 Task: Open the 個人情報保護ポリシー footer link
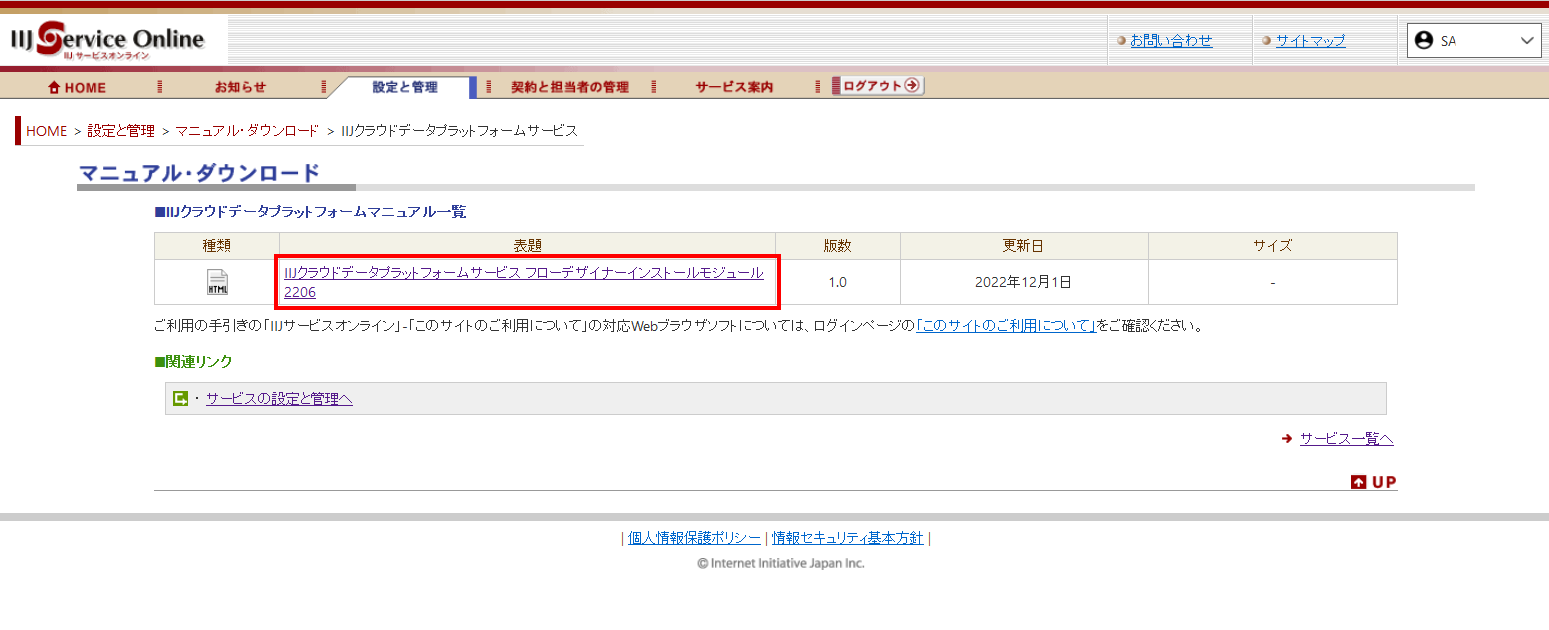[694, 538]
